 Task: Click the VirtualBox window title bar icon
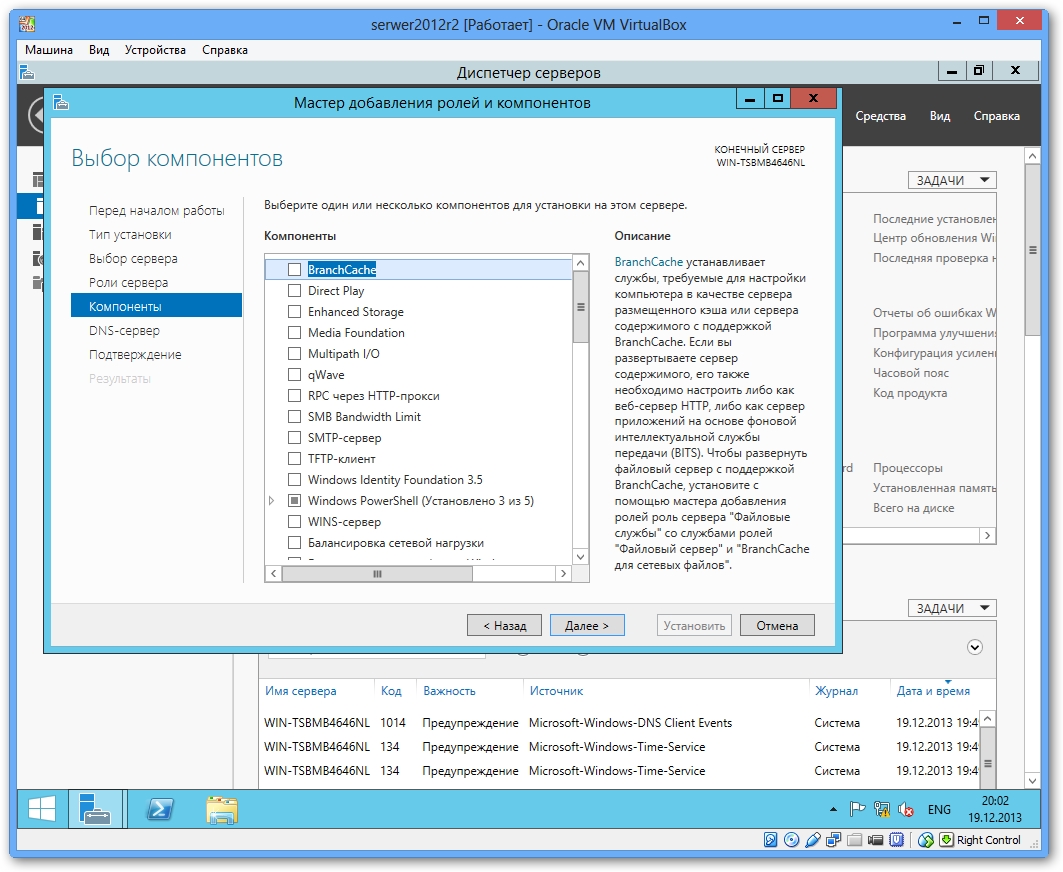point(27,24)
